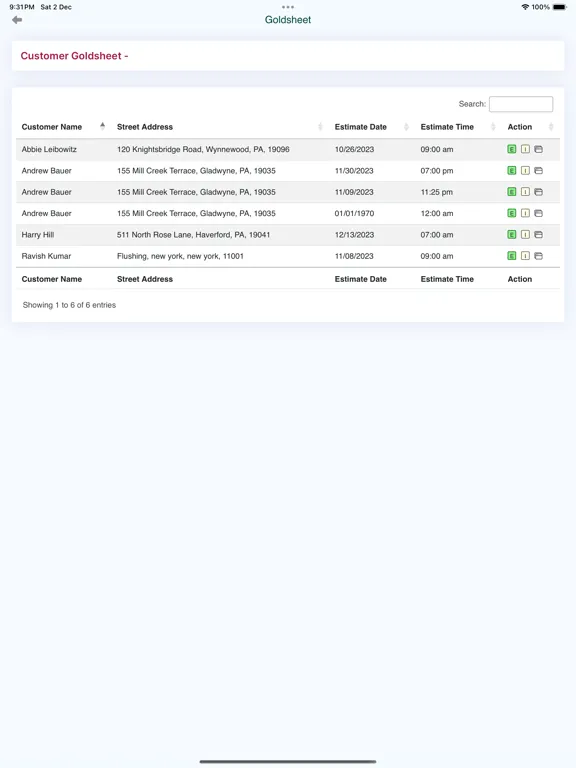This screenshot has width=576, height=768.
Task: Click the Goldsheet page title
Action: pos(288,20)
